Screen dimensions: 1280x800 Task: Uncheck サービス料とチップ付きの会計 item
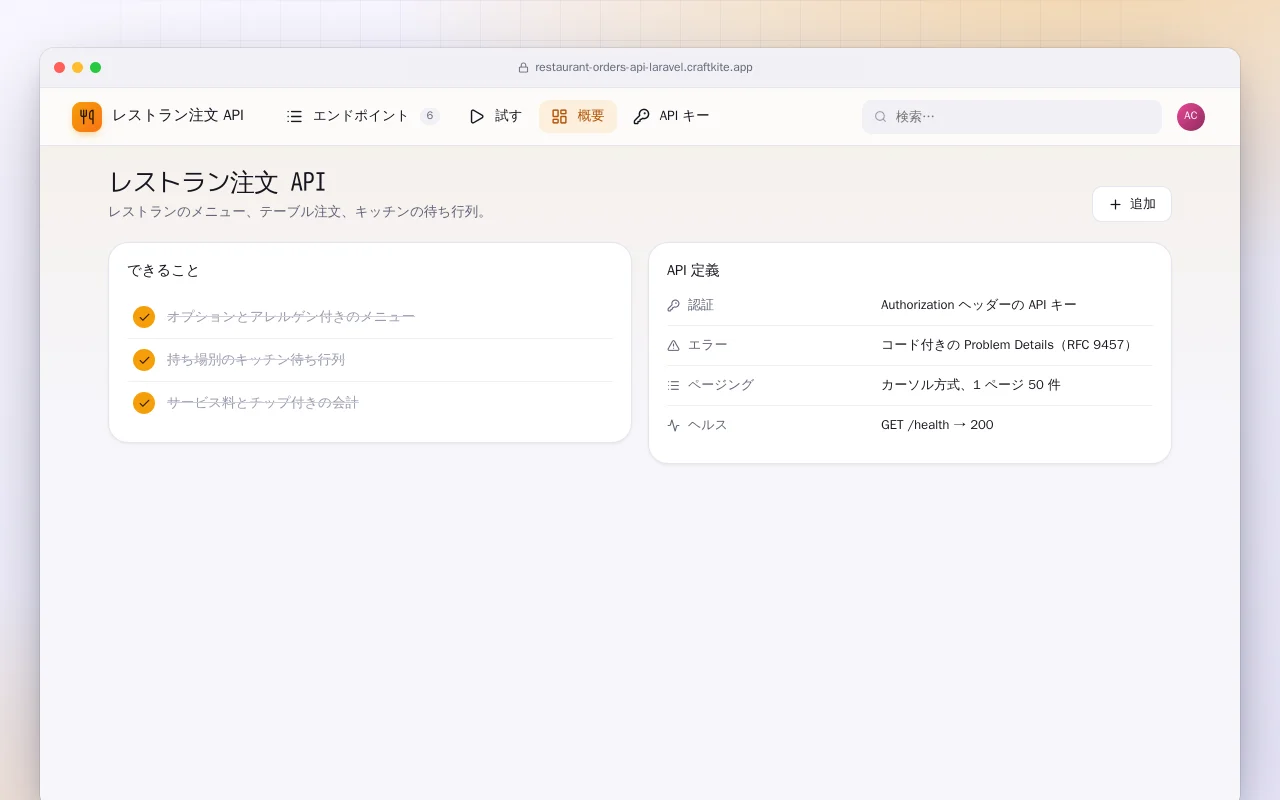pos(144,403)
